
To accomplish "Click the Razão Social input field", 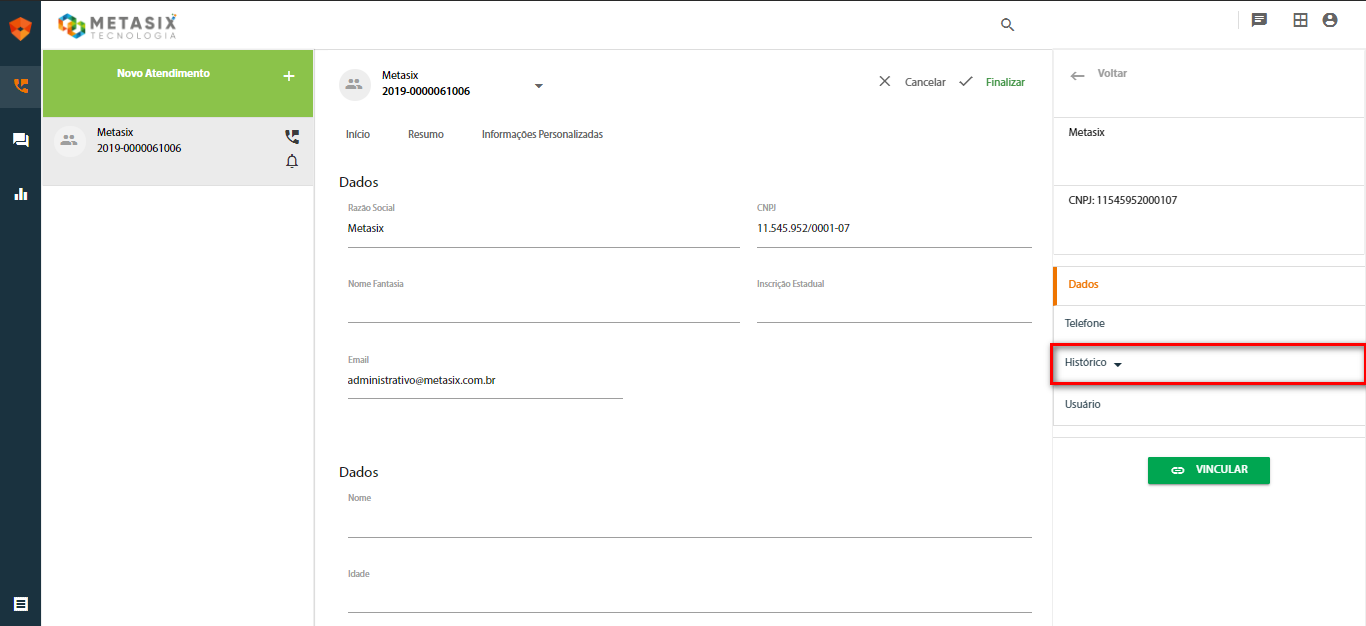I will (x=543, y=229).
